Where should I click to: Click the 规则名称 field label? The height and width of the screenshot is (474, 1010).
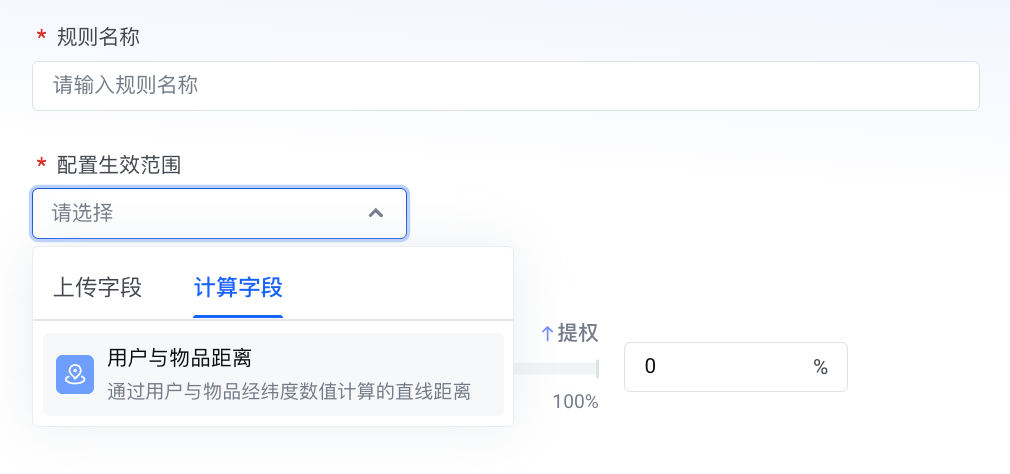pyautogui.click(x=98, y=37)
